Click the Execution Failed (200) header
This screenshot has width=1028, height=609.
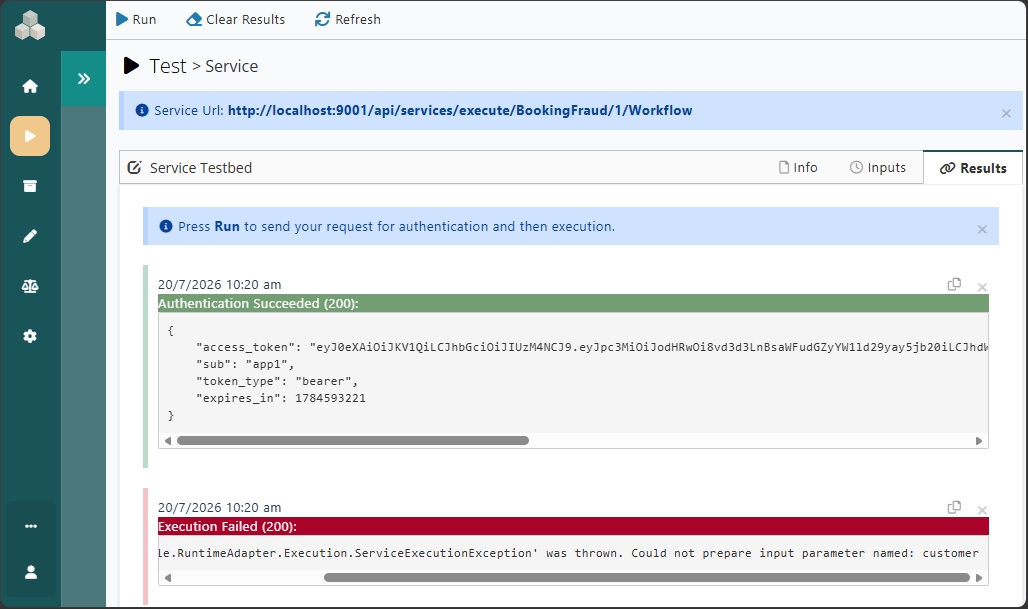pos(573,526)
